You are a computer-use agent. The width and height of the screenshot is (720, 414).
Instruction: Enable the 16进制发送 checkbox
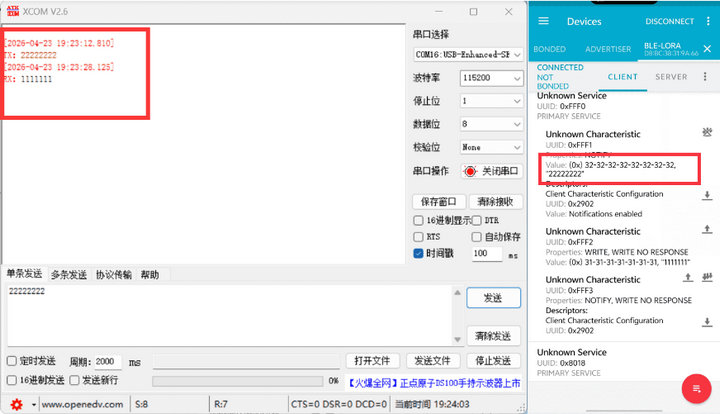coord(12,380)
